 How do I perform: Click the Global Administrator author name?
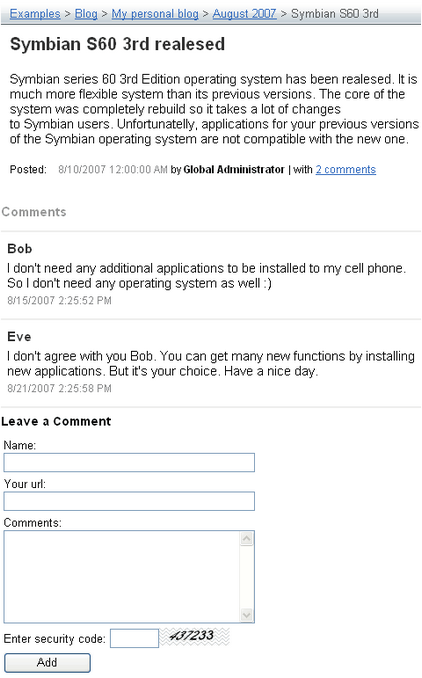click(x=234, y=170)
